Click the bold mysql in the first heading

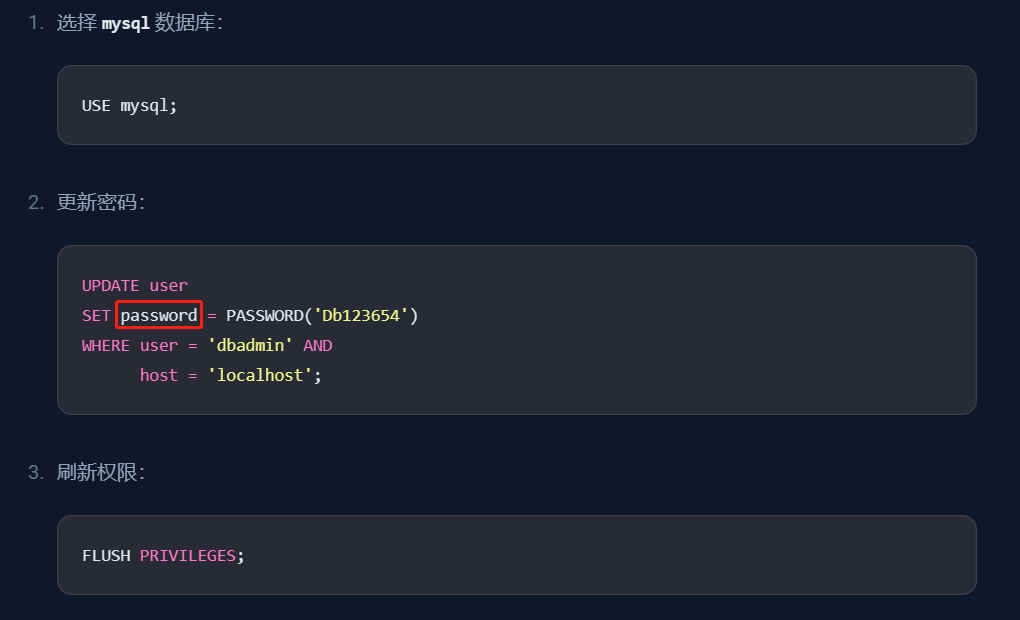[x=125, y=23]
